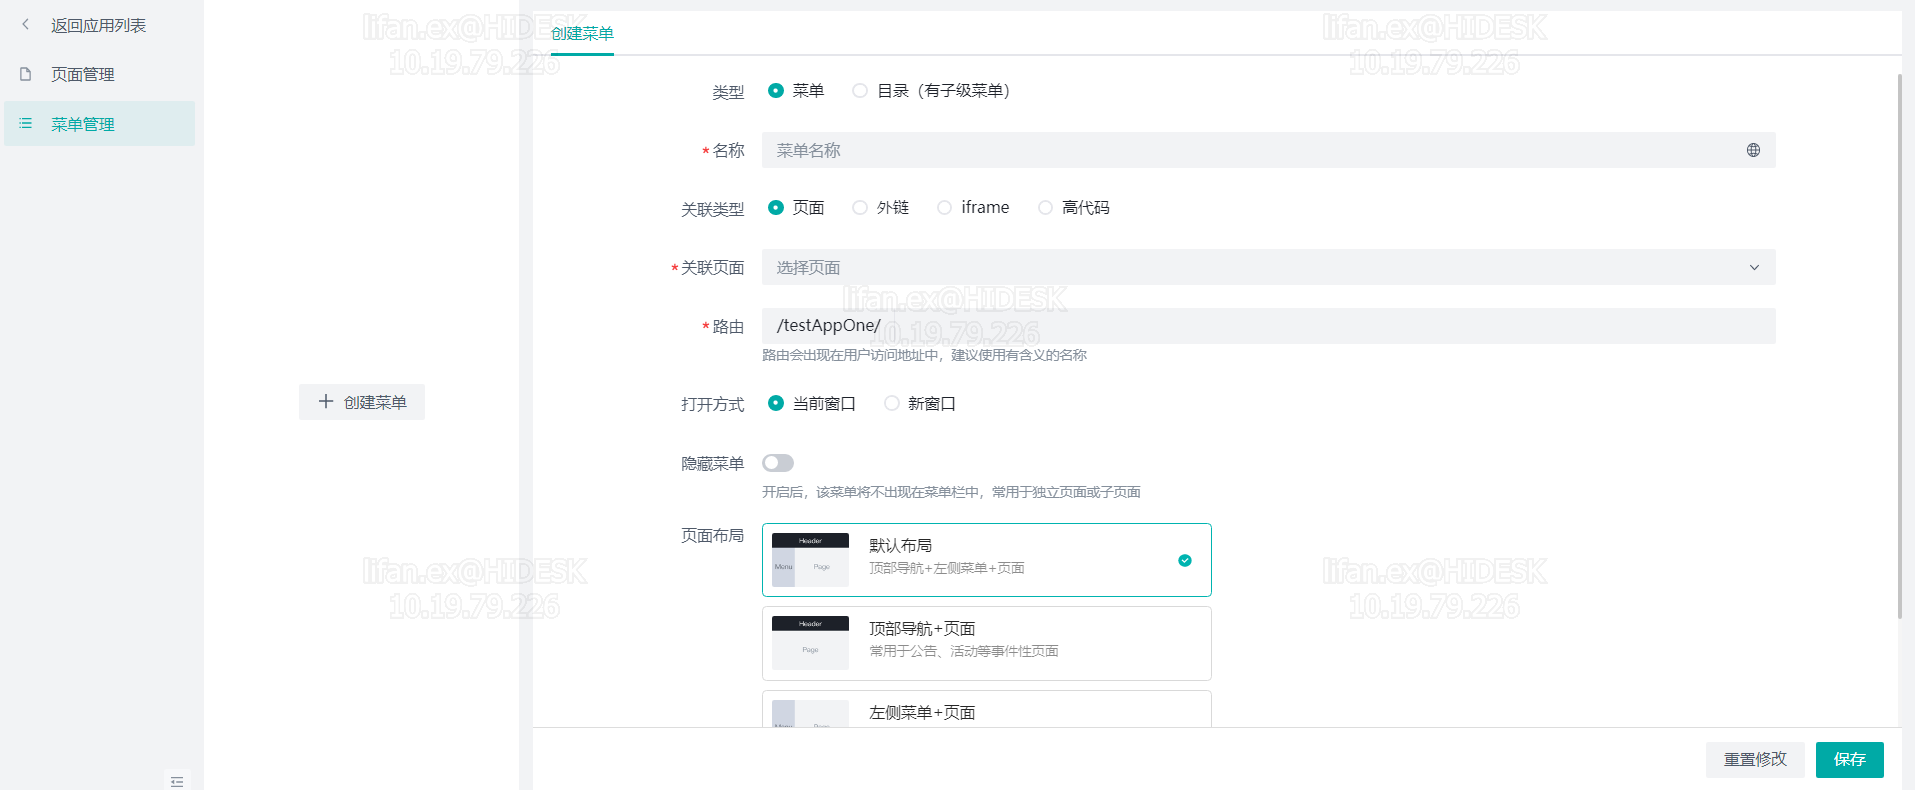Select the 顶部导航+页面 layout card

click(x=987, y=643)
